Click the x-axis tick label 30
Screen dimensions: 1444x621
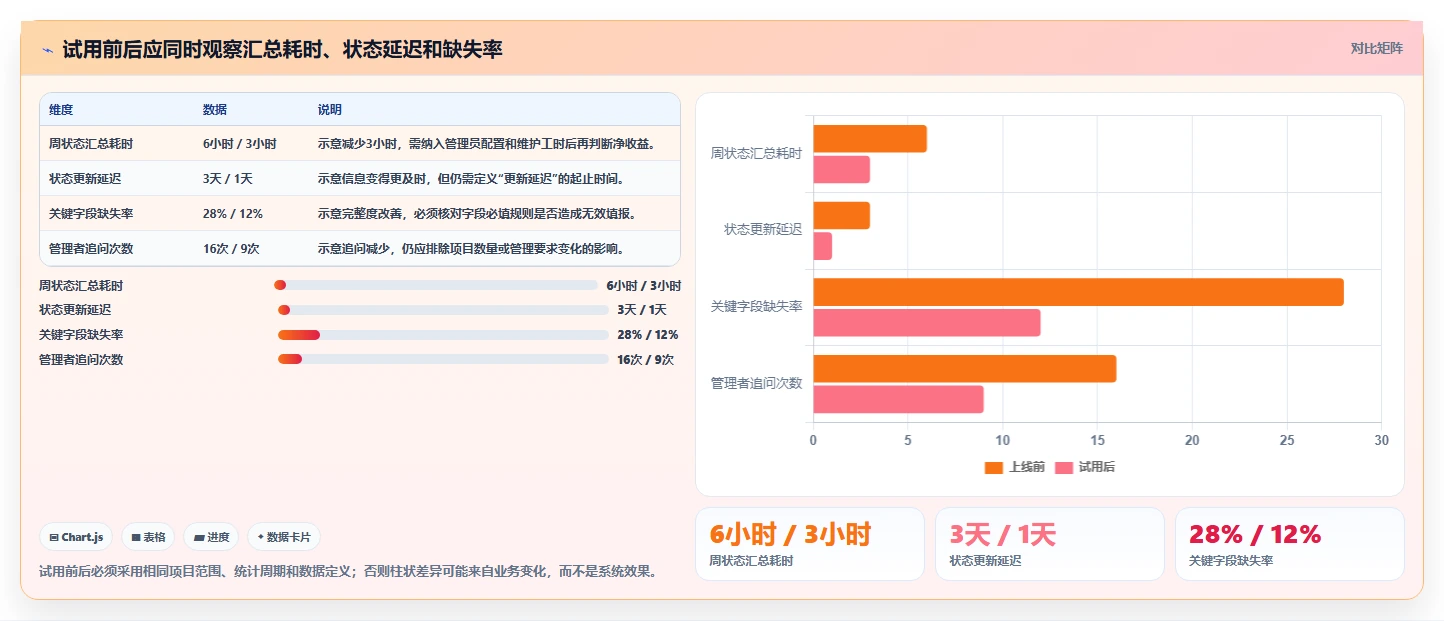point(1381,440)
